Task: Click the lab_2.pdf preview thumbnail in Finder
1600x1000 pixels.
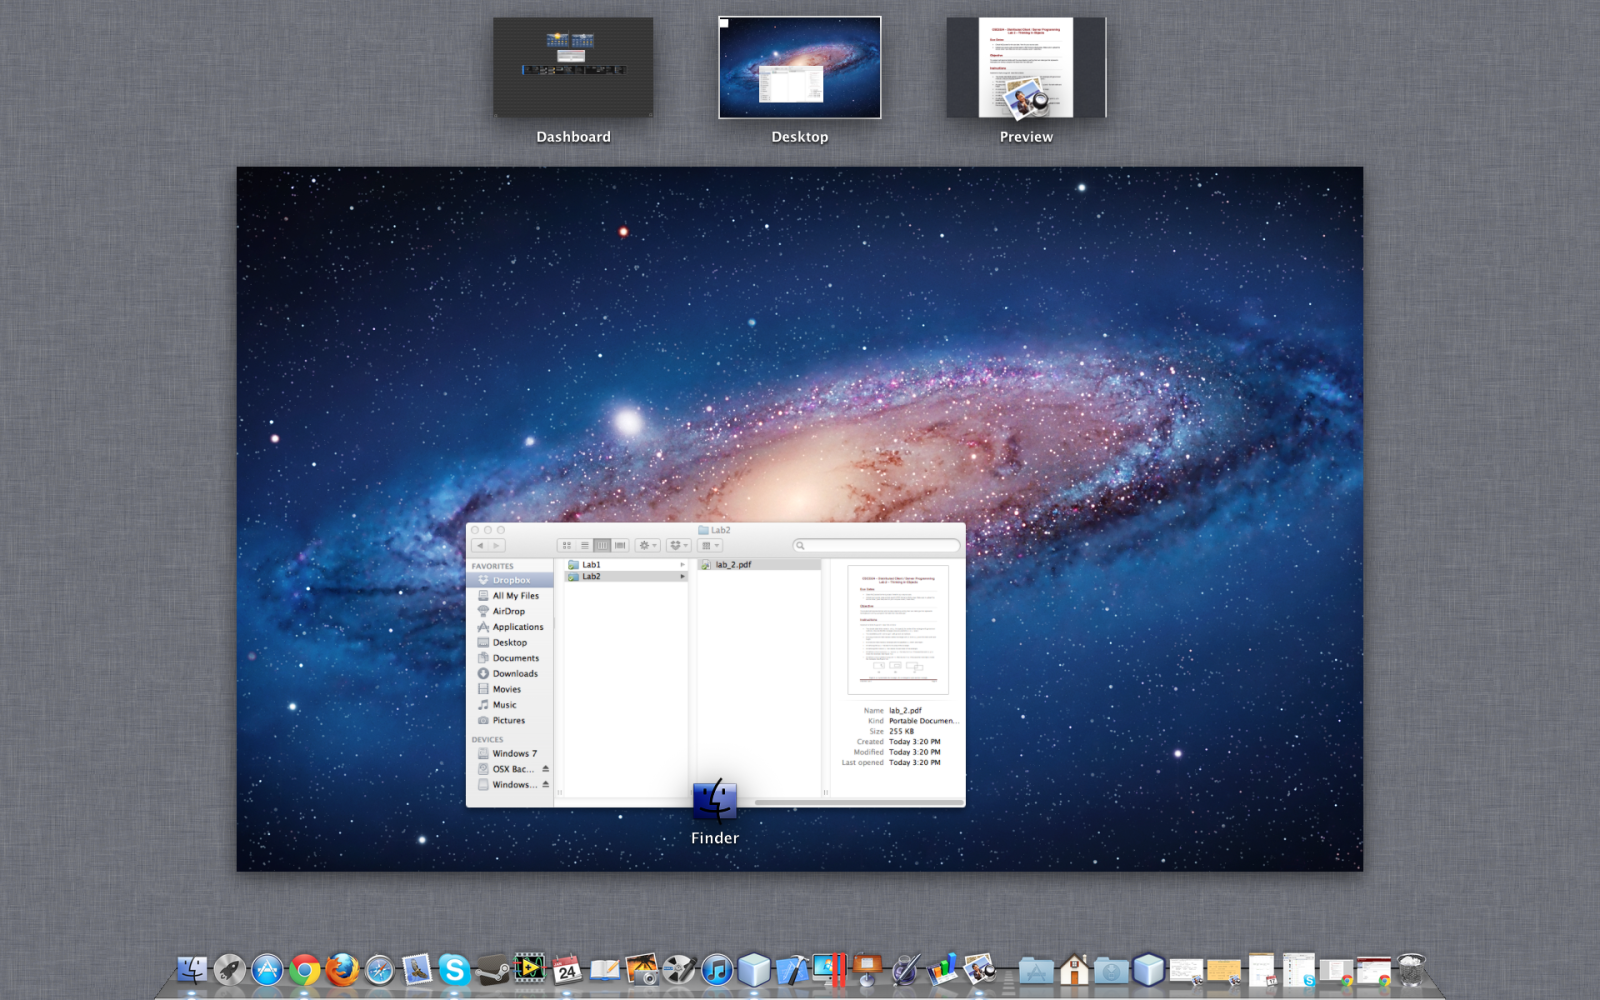Action: point(898,630)
